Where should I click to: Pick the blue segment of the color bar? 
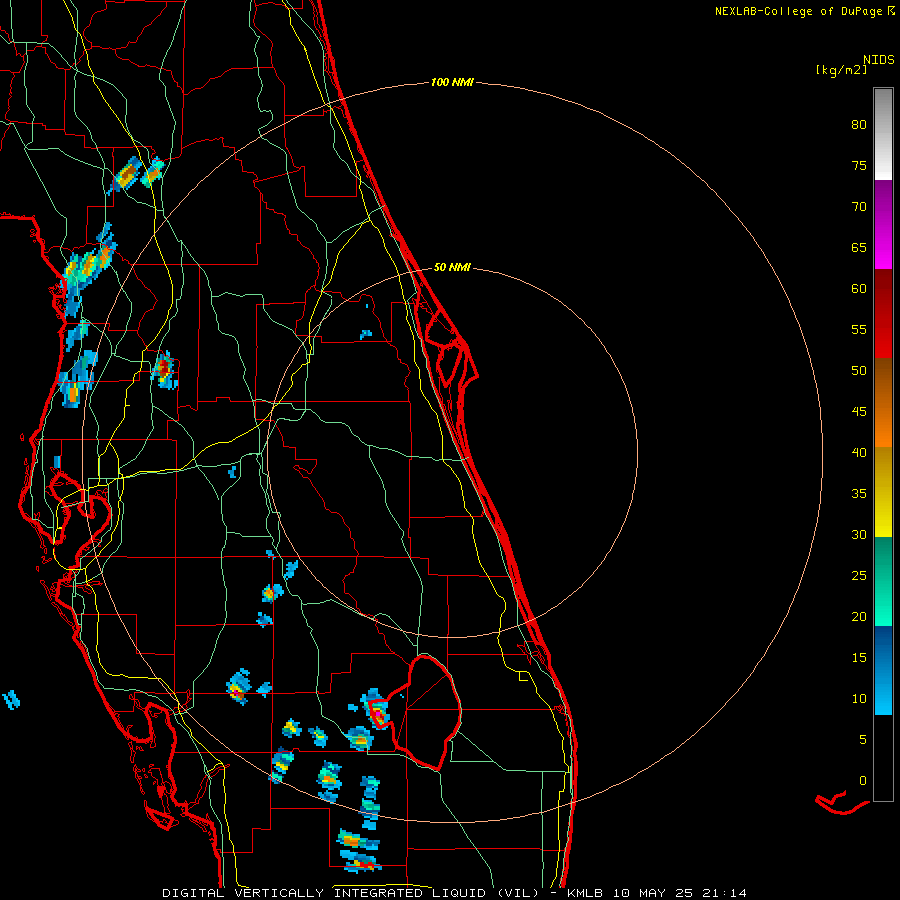pos(883,670)
